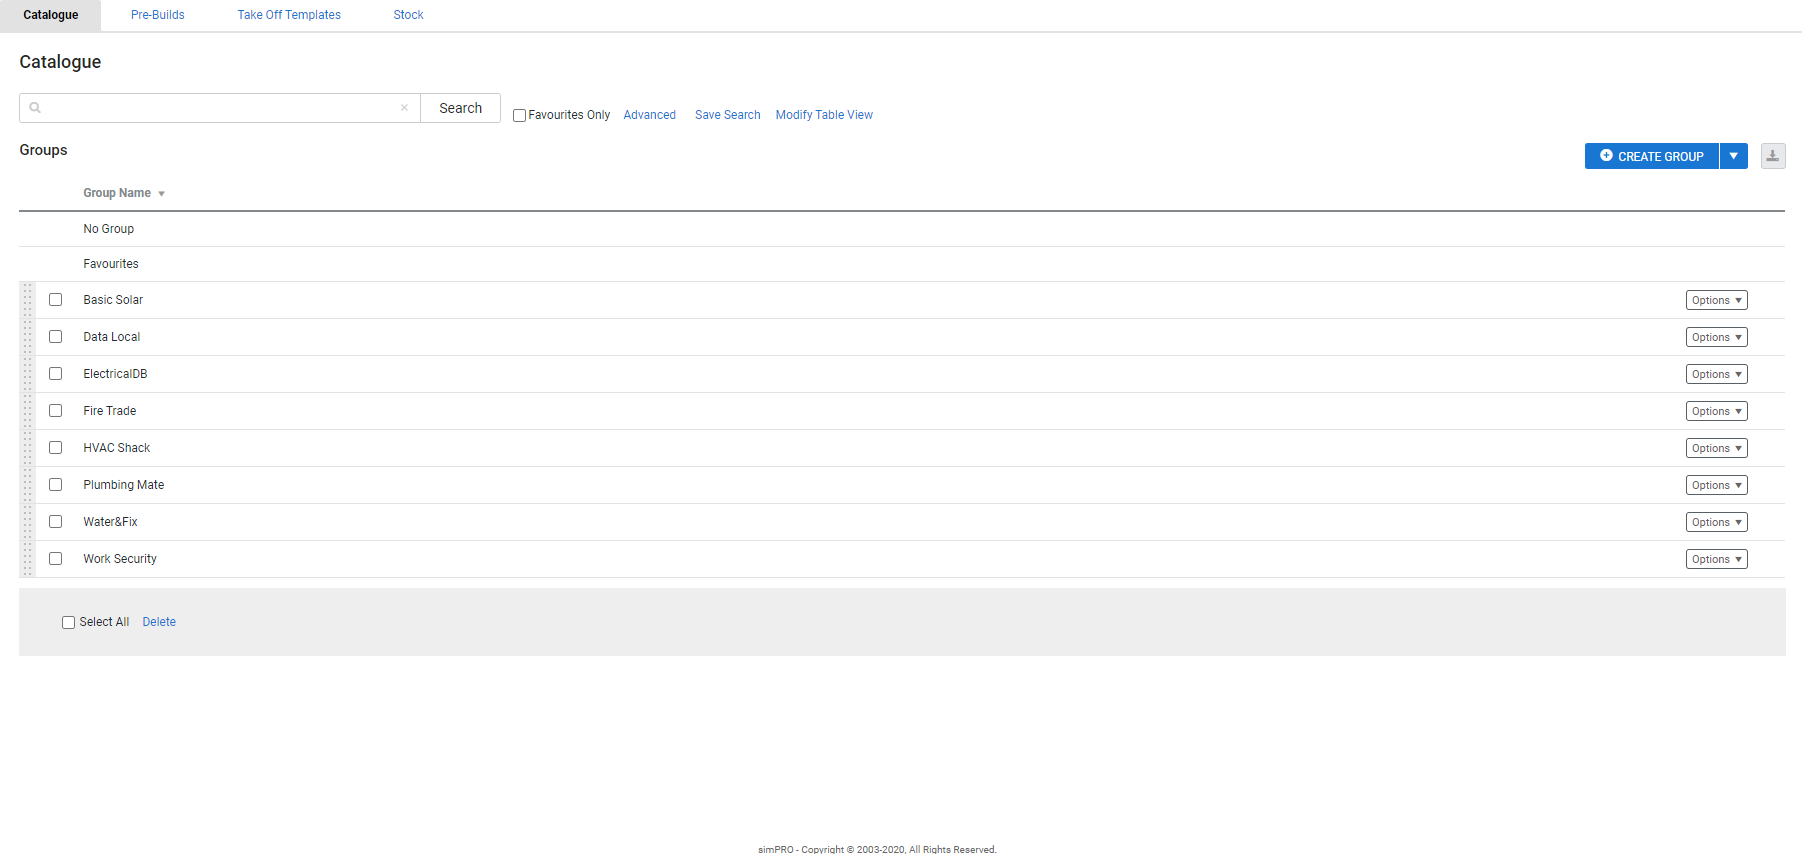Click drag handle for Plumbing Mate row
Image resolution: width=1802 pixels, height=854 pixels.
[x=28, y=485]
